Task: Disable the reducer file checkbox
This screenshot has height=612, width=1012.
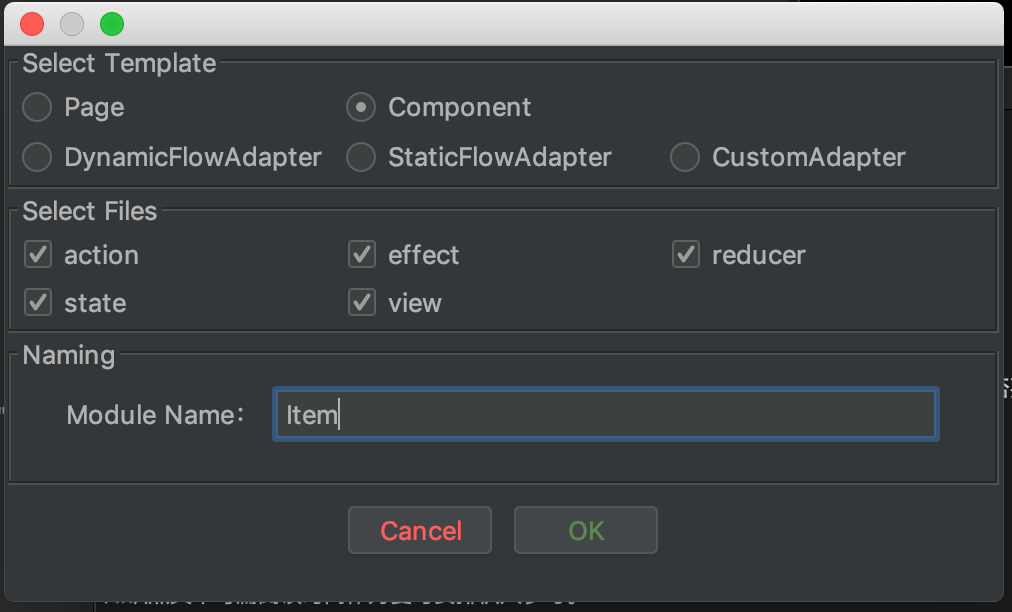Action: click(686, 254)
